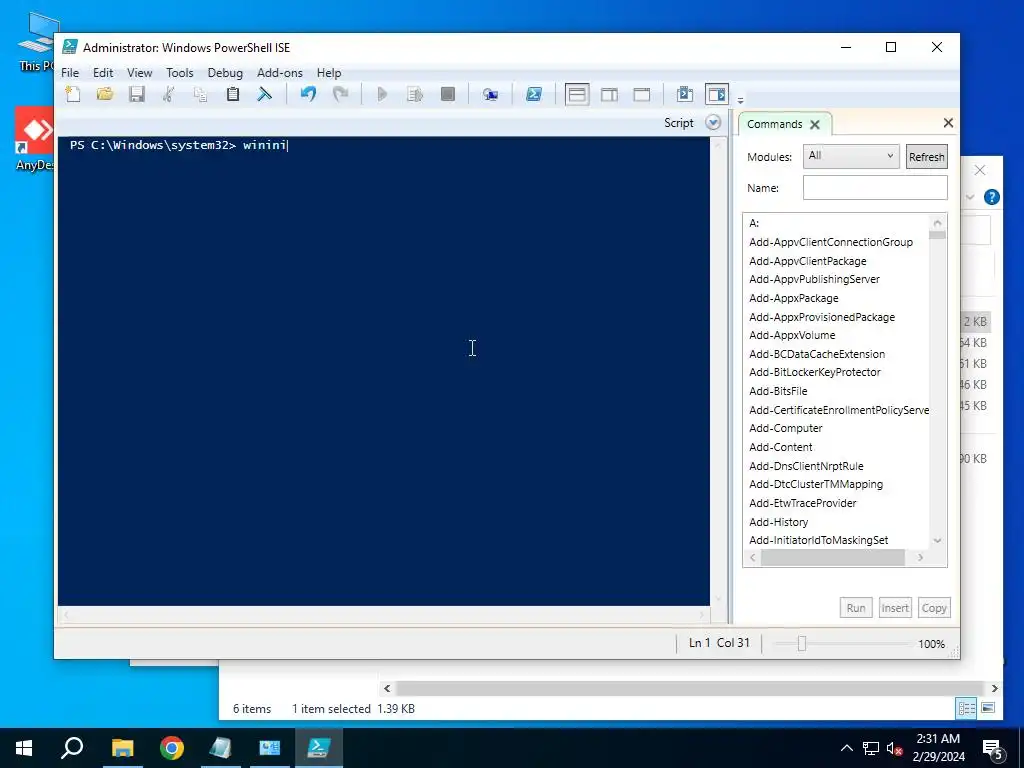
Task: Open the Help menu
Action: point(329,72)
